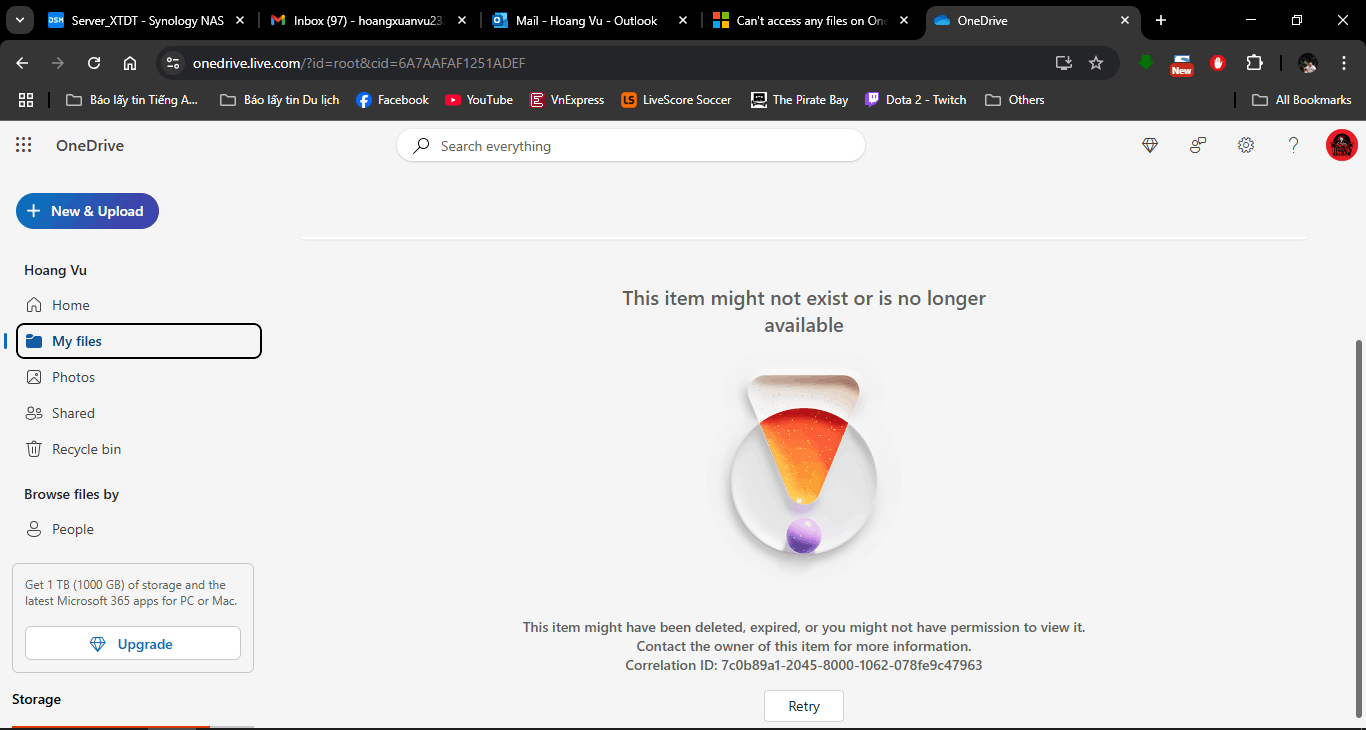Select the OneDrive browser tab
1366x730 pixels.
coord(1033,20)
